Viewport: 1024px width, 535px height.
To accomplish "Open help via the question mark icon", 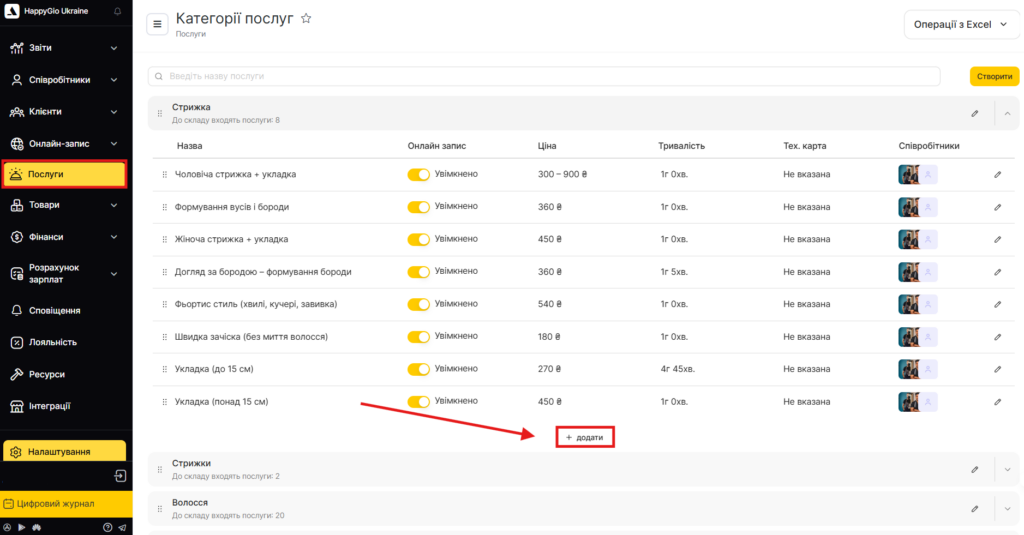I will [107, 527].
